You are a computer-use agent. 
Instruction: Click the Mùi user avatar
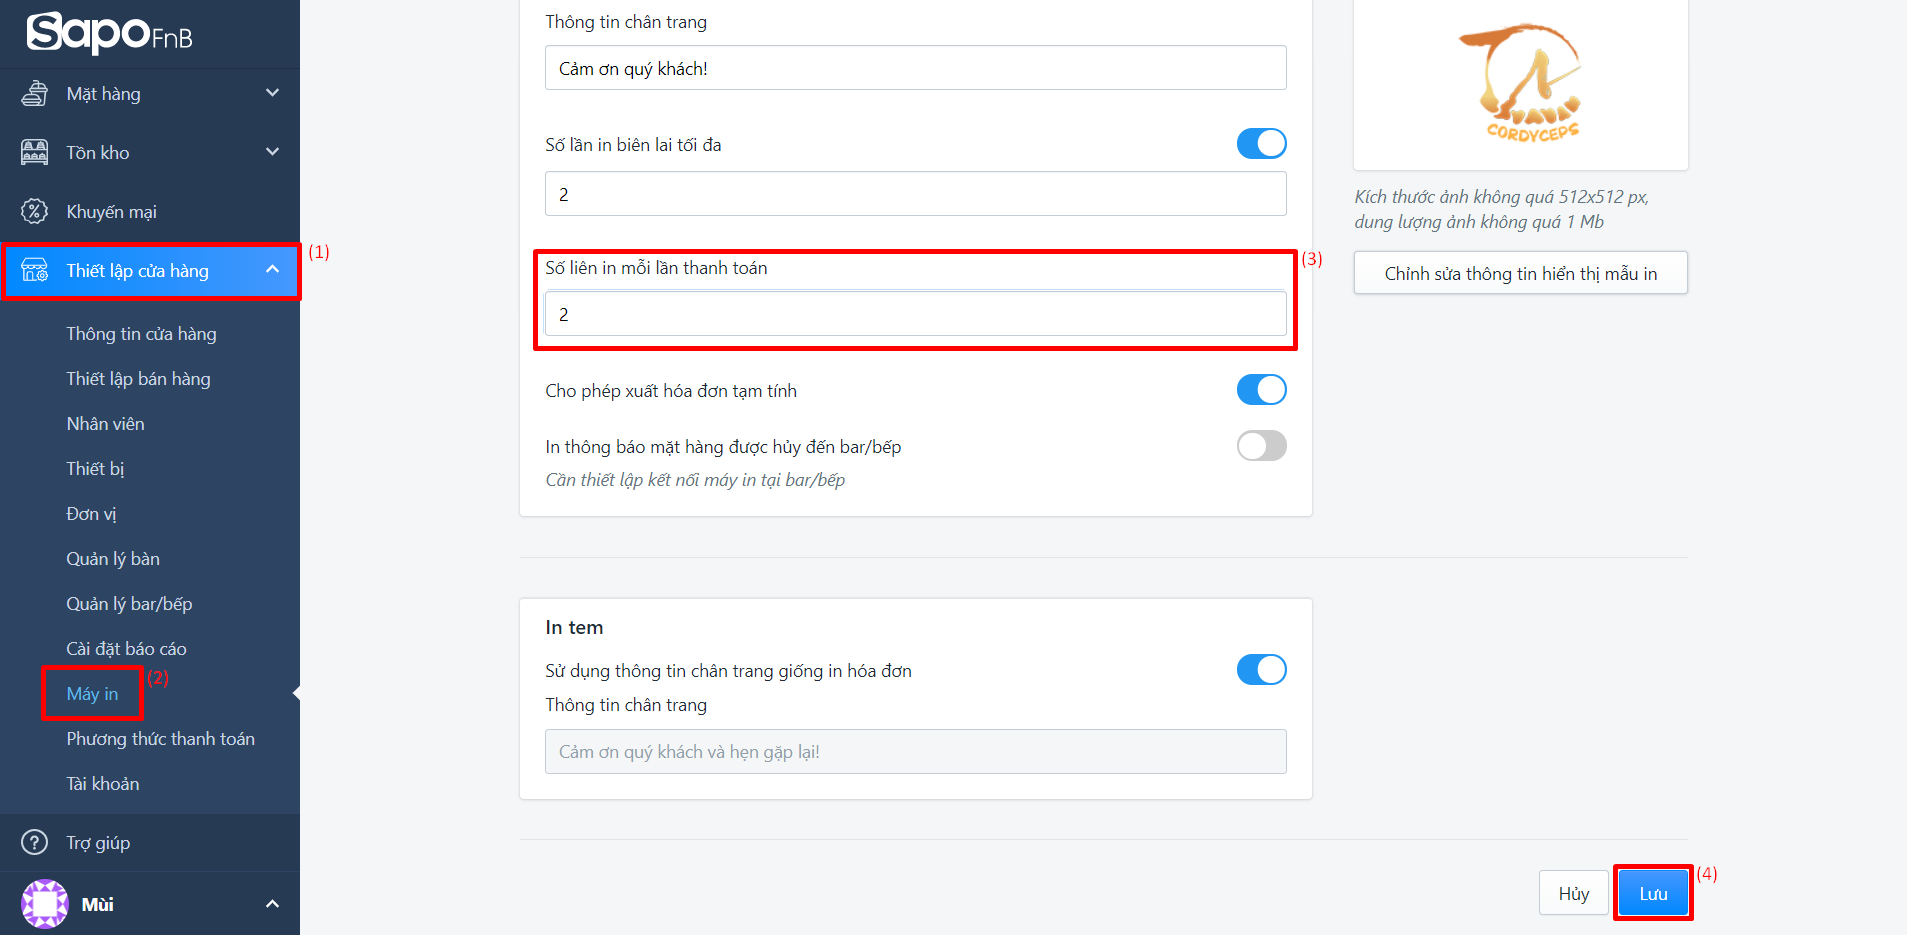[x=45, y=904]
